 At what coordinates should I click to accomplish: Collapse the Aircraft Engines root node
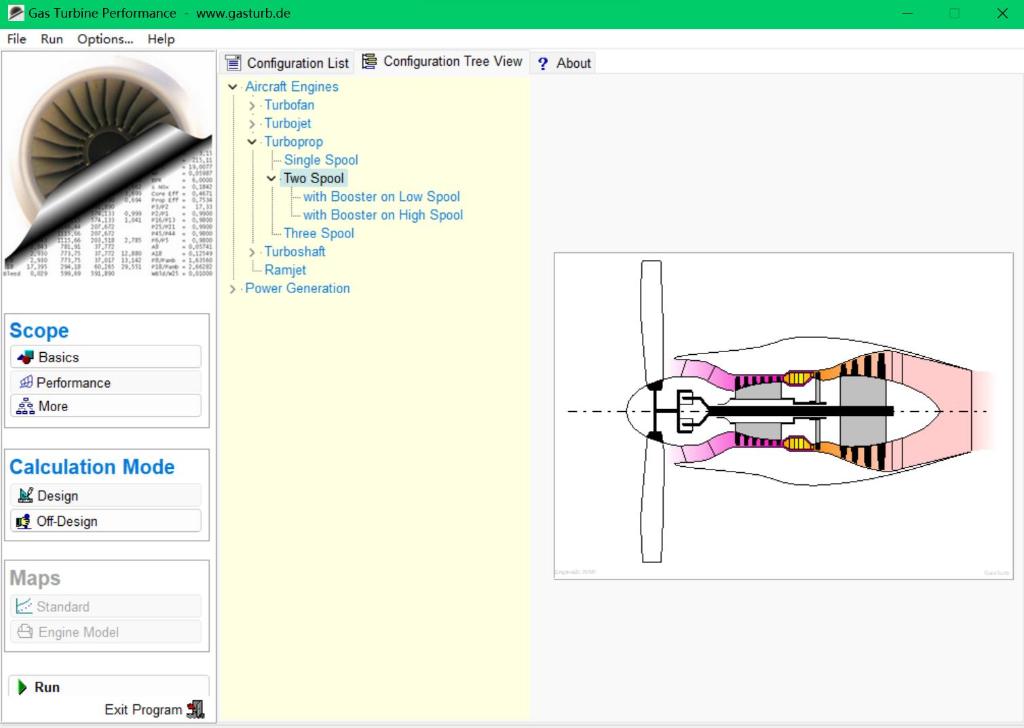click(x=232, y=86)
